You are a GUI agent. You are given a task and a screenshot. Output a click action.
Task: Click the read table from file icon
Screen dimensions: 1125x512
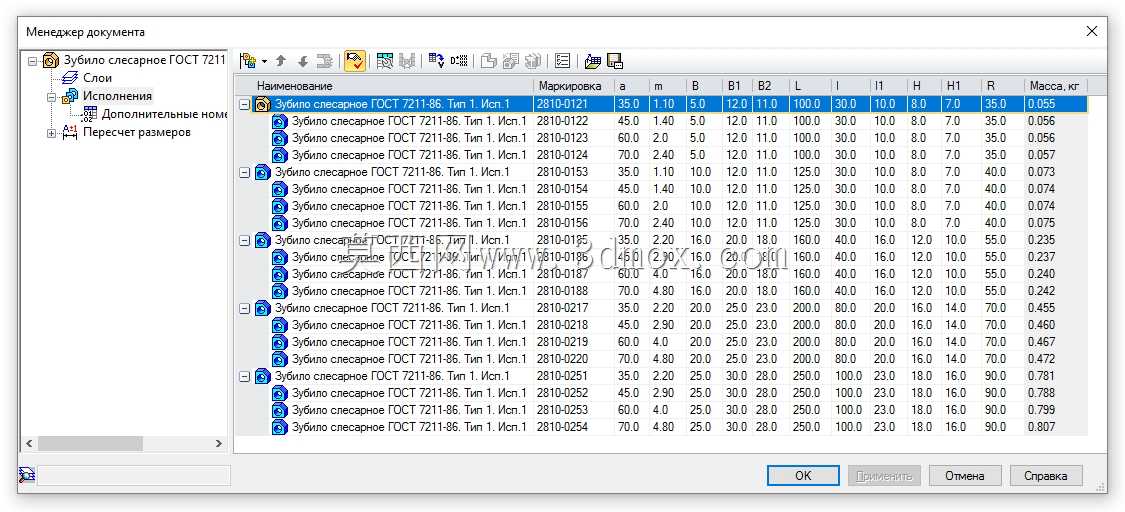(593, 62)
